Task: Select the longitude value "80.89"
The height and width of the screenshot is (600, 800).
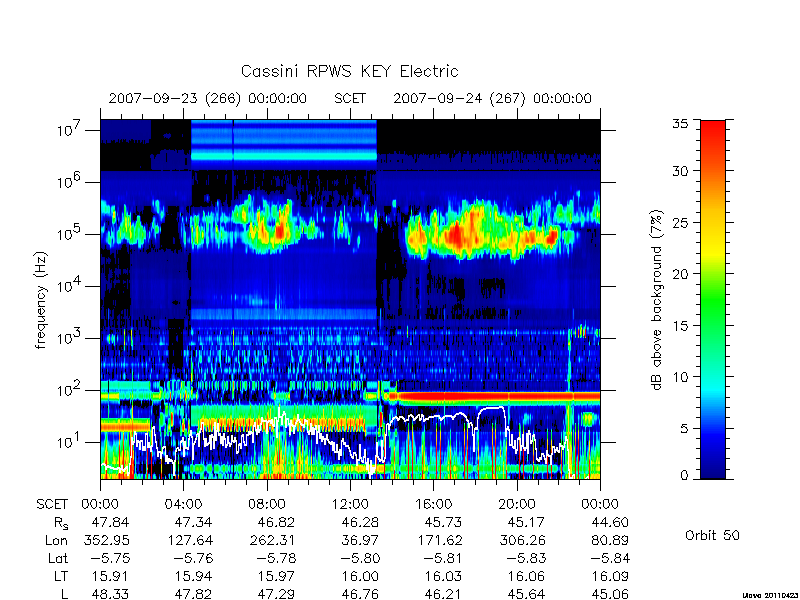Action: tap(610, 540)
